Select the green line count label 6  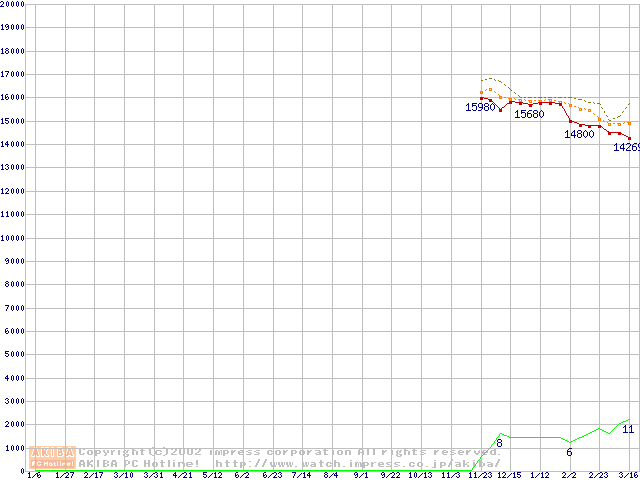click(569, 453)
